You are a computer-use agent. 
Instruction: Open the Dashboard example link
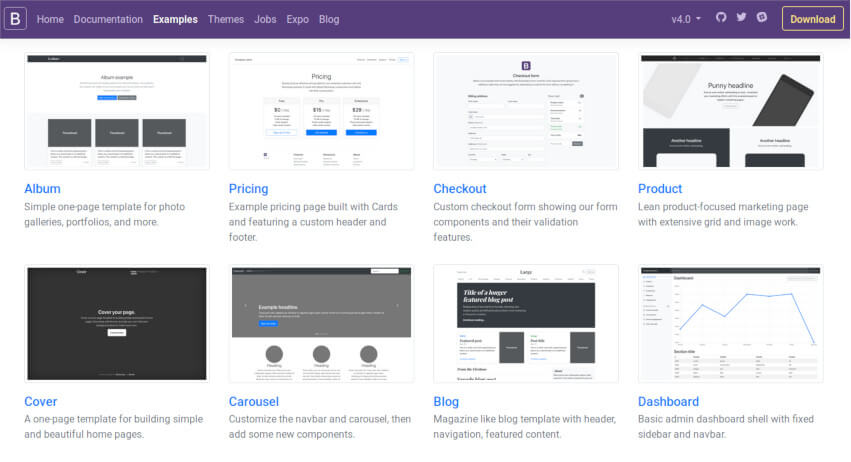pyautogui.click(x=668, y=402)
